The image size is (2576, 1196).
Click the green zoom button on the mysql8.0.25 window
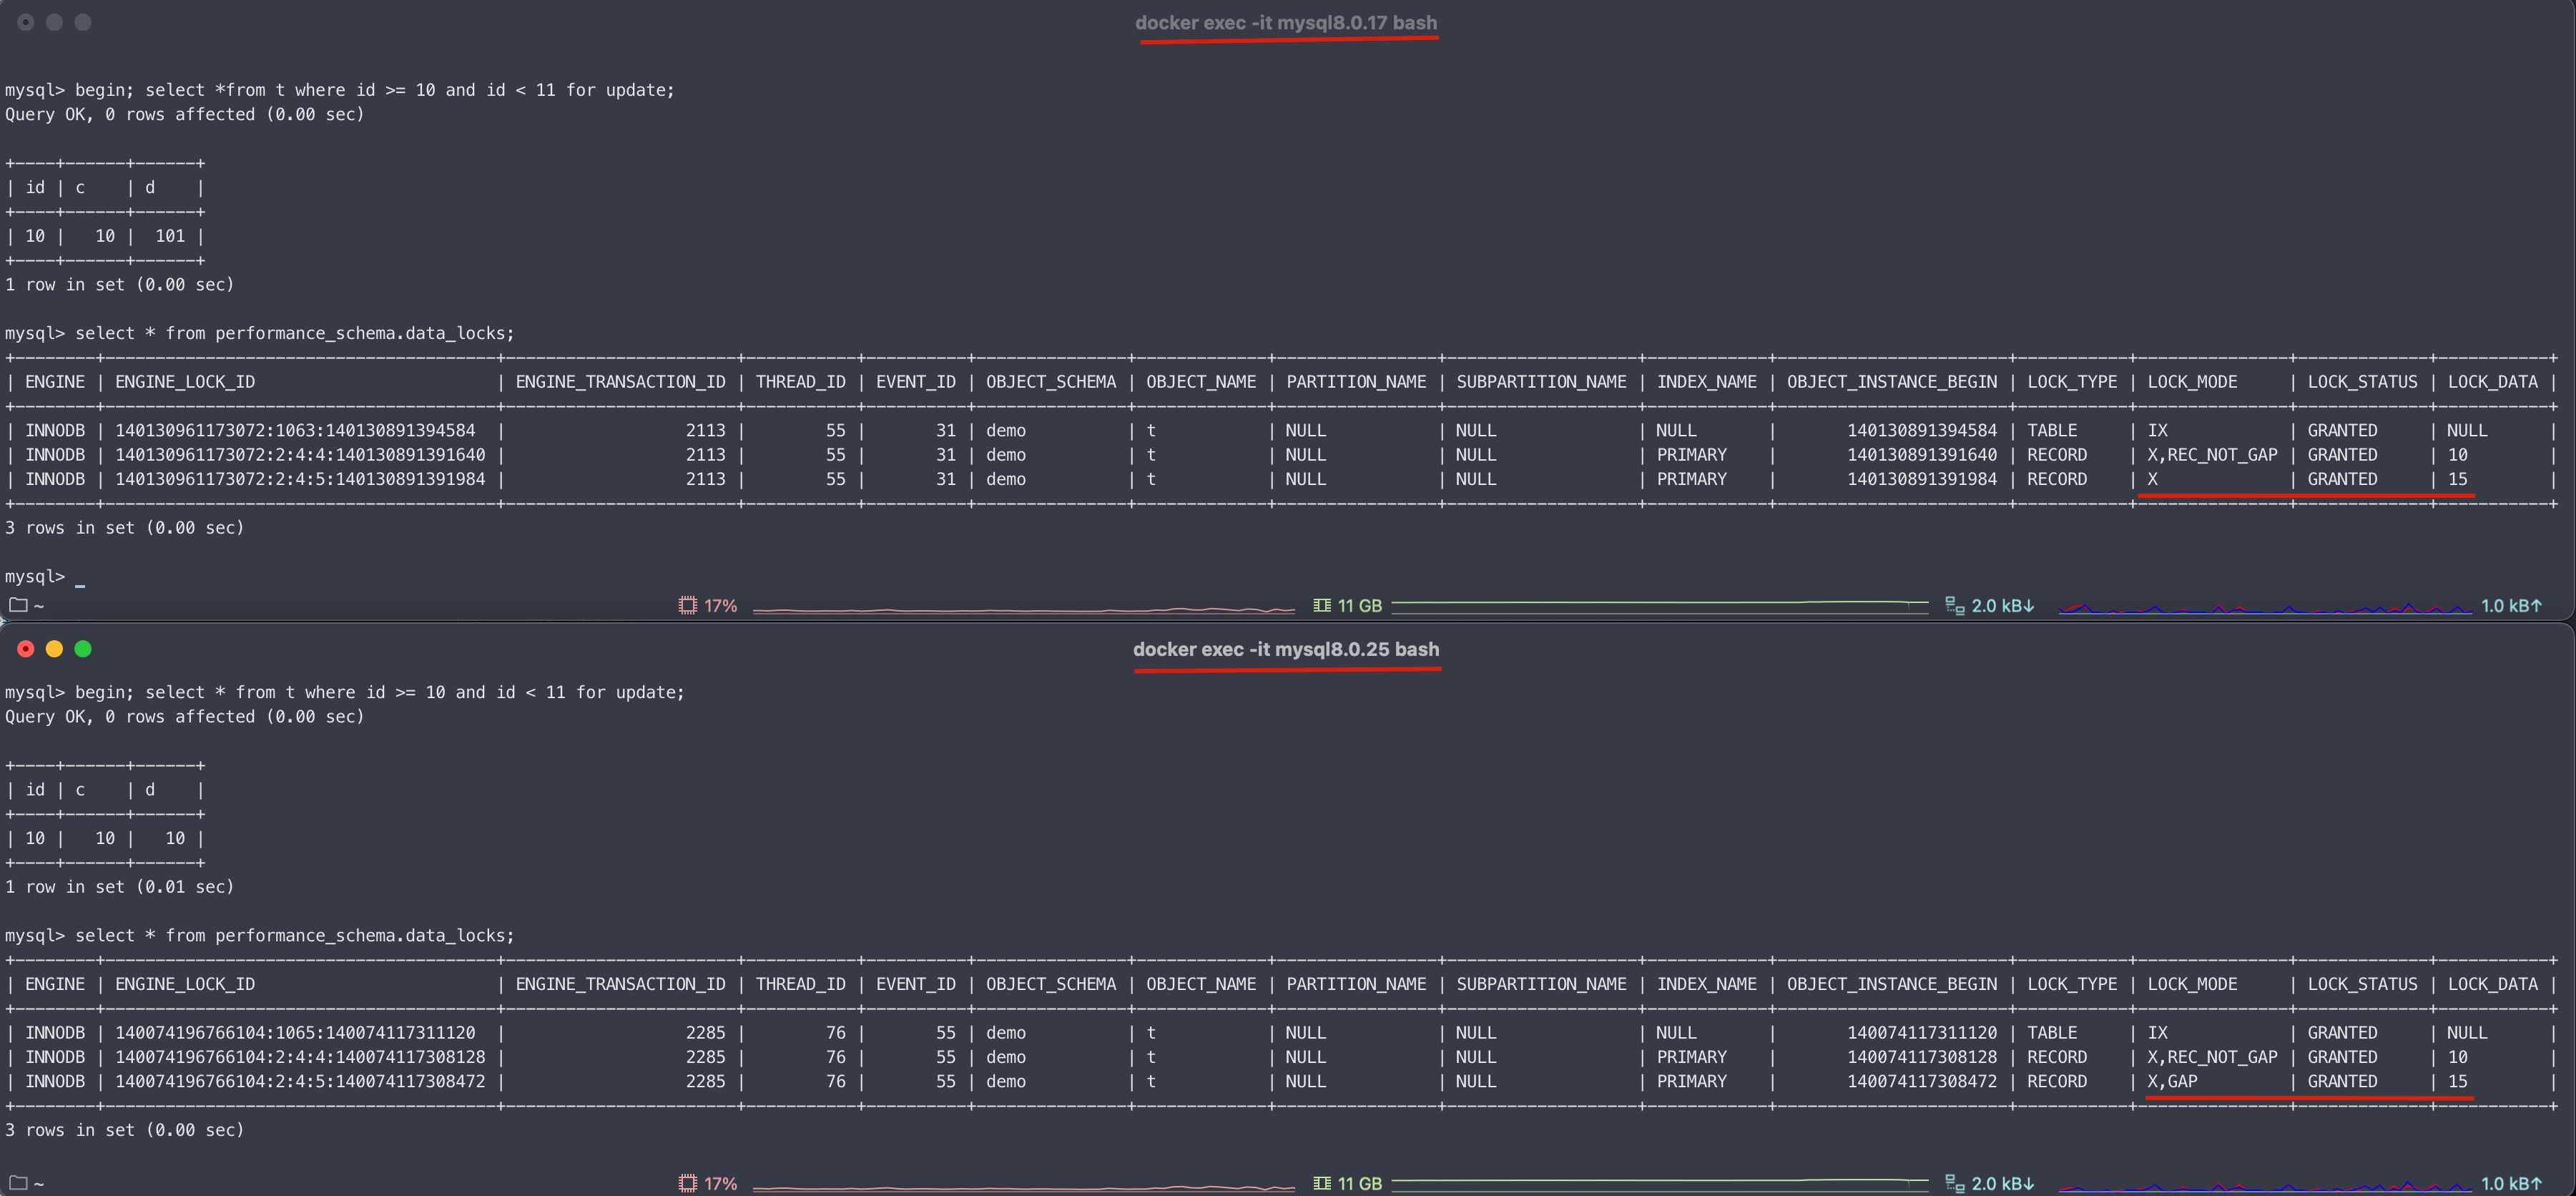click(83, 648)
